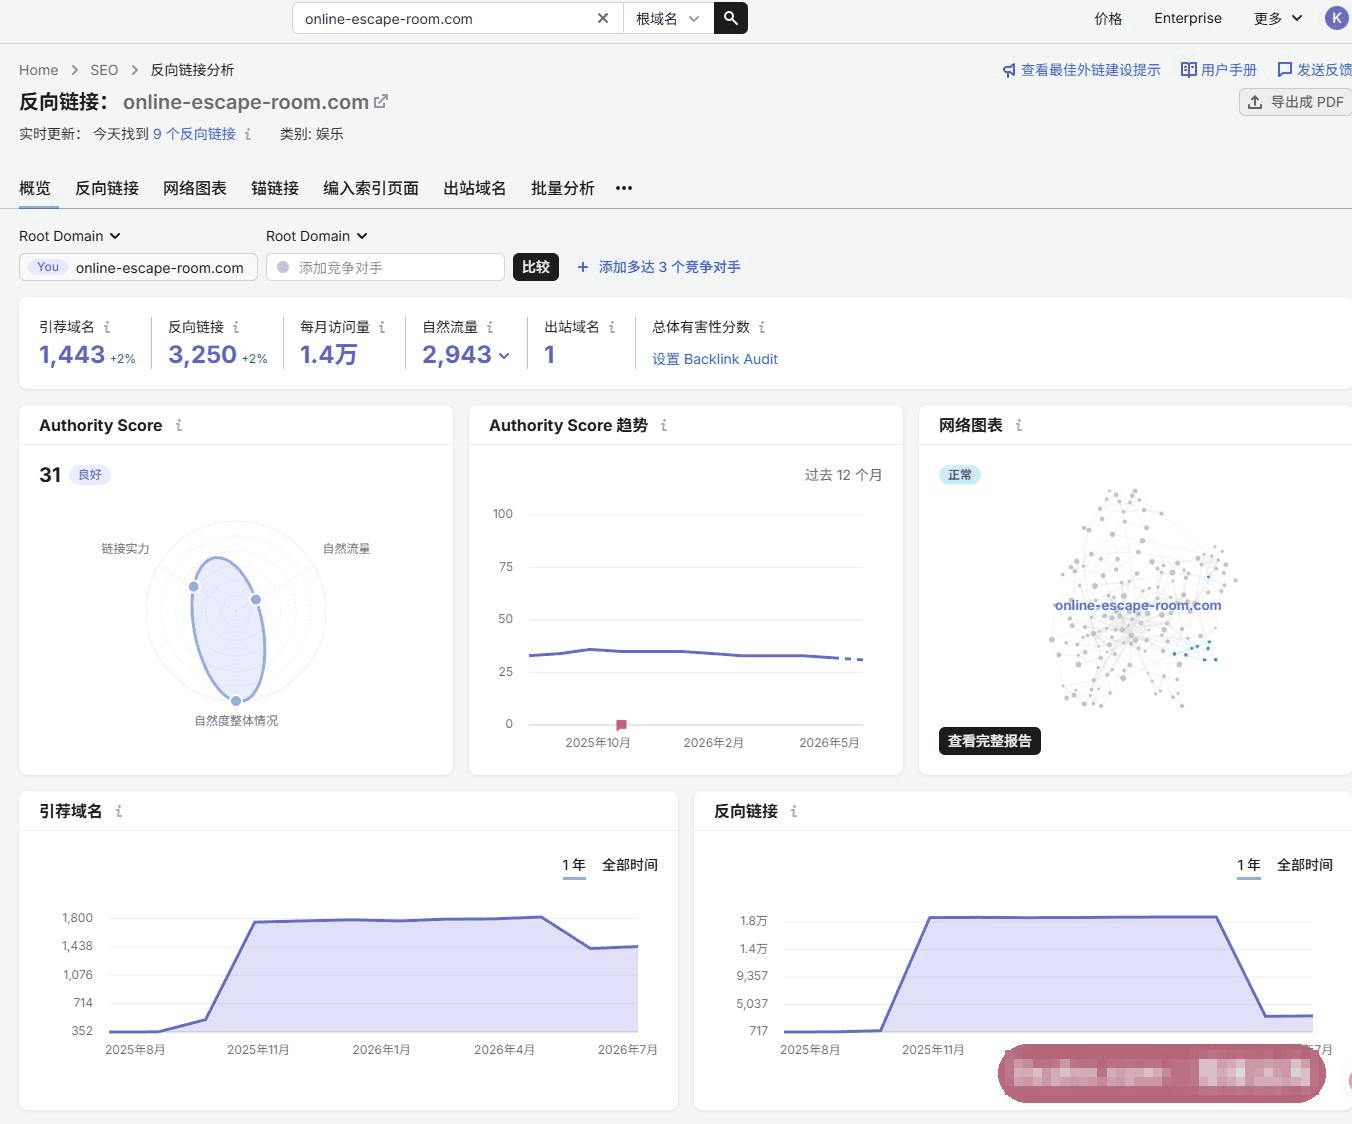
Task: Click the magnifier search button
Action: tap(731, 18)
